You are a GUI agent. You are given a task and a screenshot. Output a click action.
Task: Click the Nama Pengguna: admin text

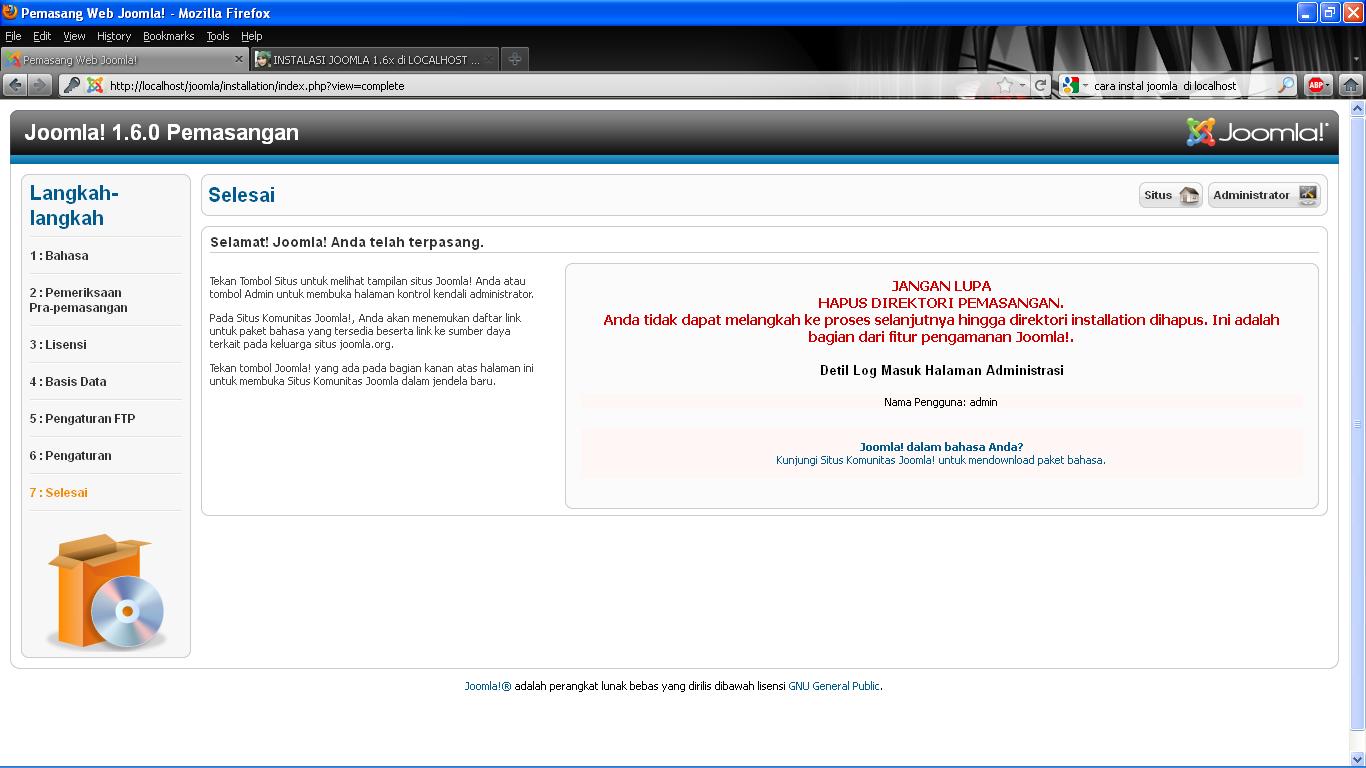point(940,402)
